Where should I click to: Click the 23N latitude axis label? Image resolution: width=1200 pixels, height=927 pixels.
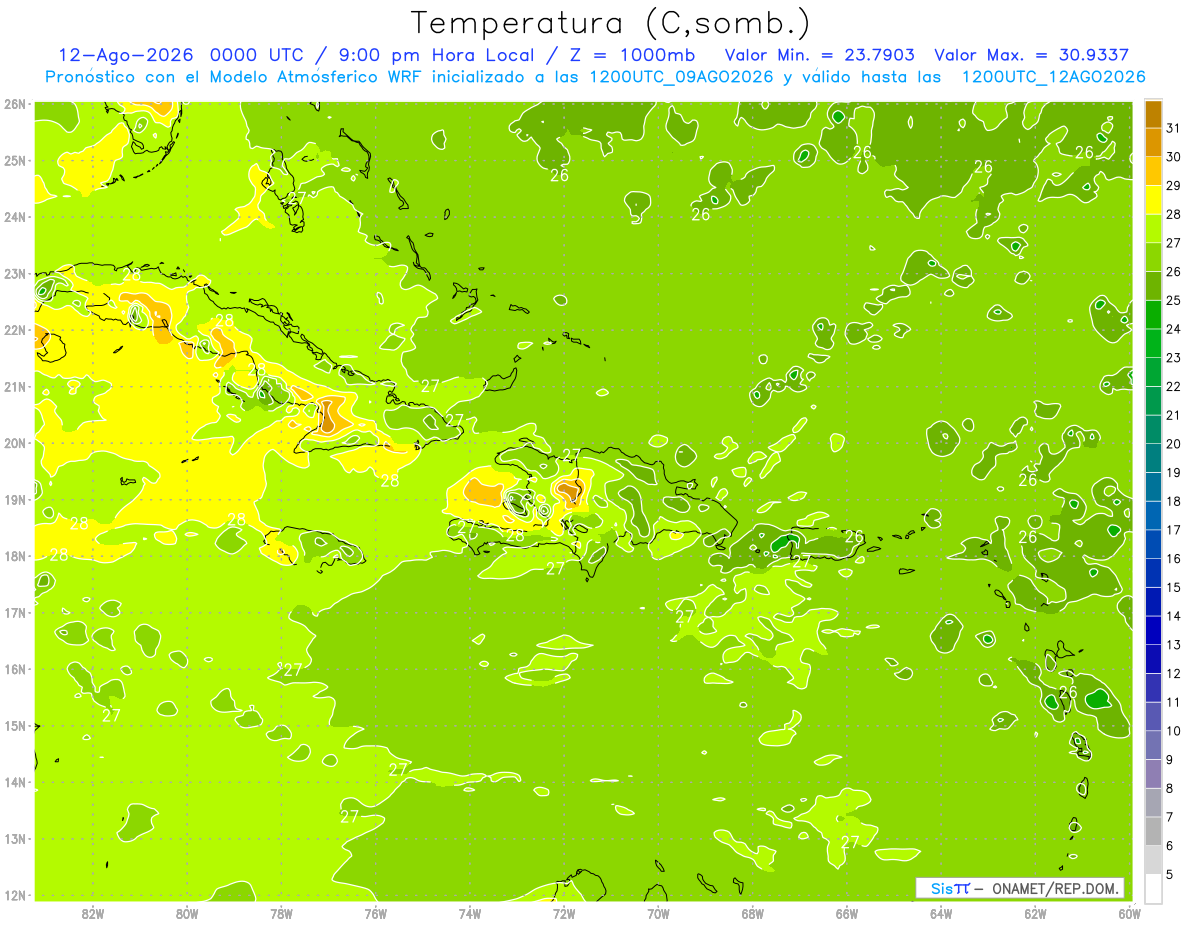coord(15,273)
